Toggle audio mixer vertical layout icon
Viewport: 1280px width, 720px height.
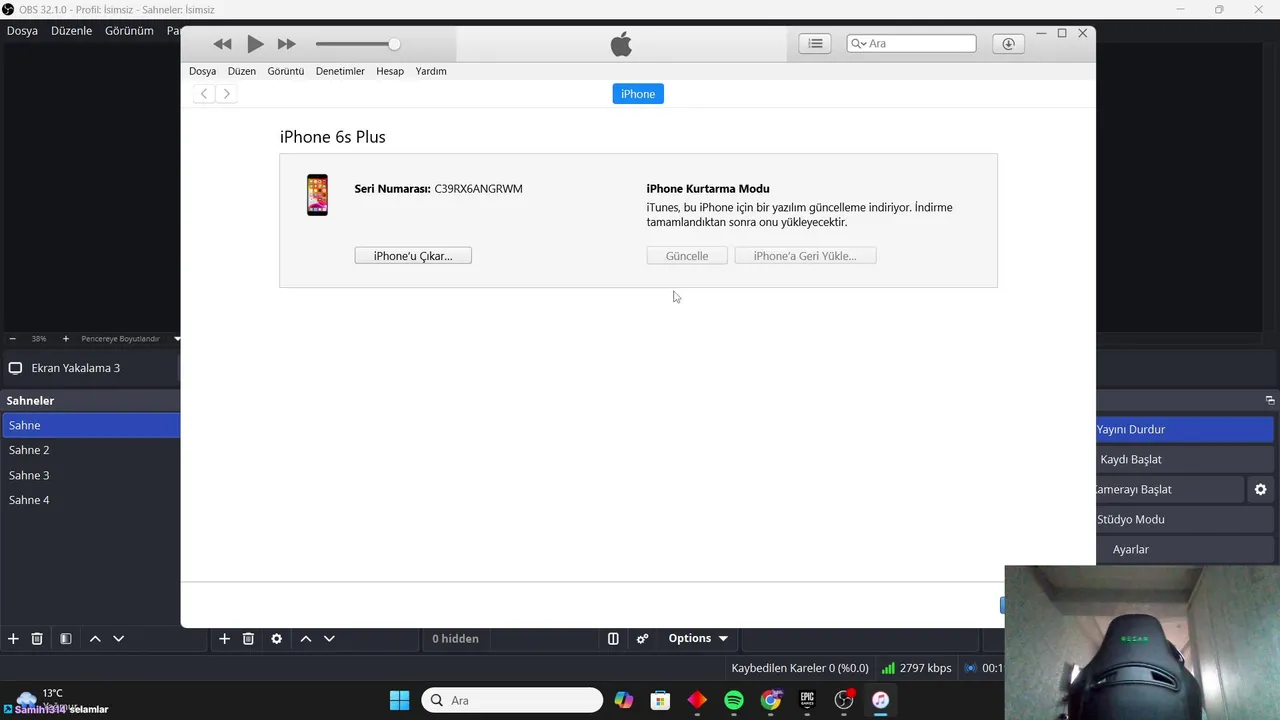613,639
